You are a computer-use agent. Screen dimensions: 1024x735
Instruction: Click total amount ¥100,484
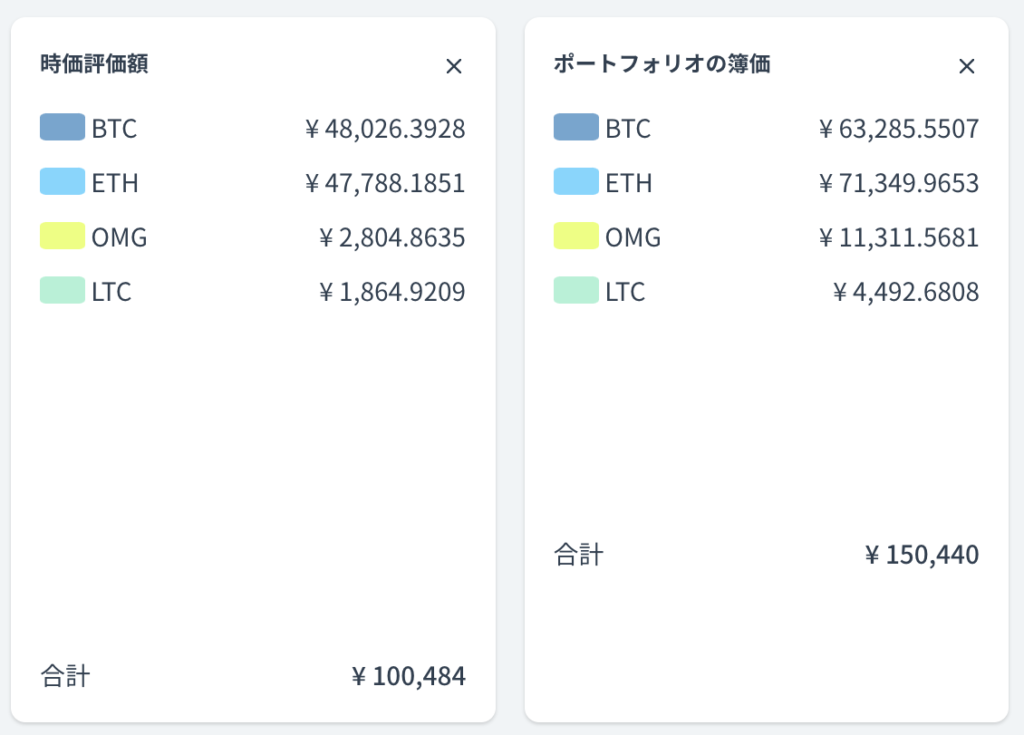coord(408,677)
